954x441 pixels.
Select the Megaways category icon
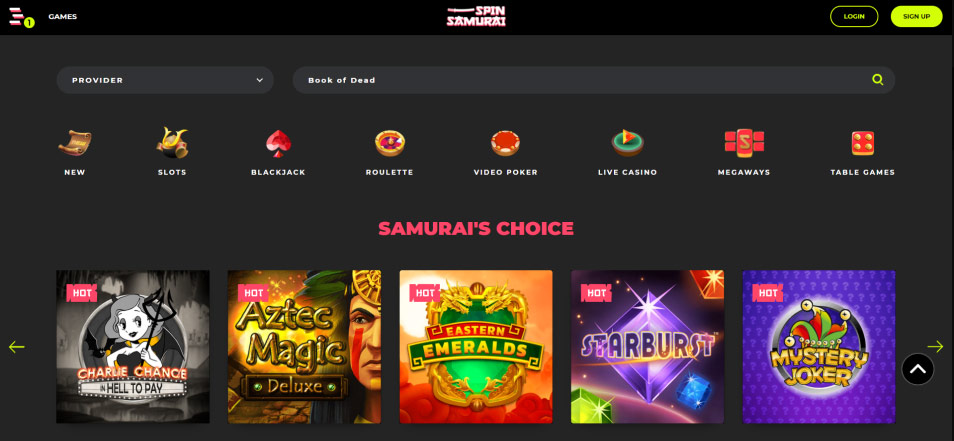[744, 143]
